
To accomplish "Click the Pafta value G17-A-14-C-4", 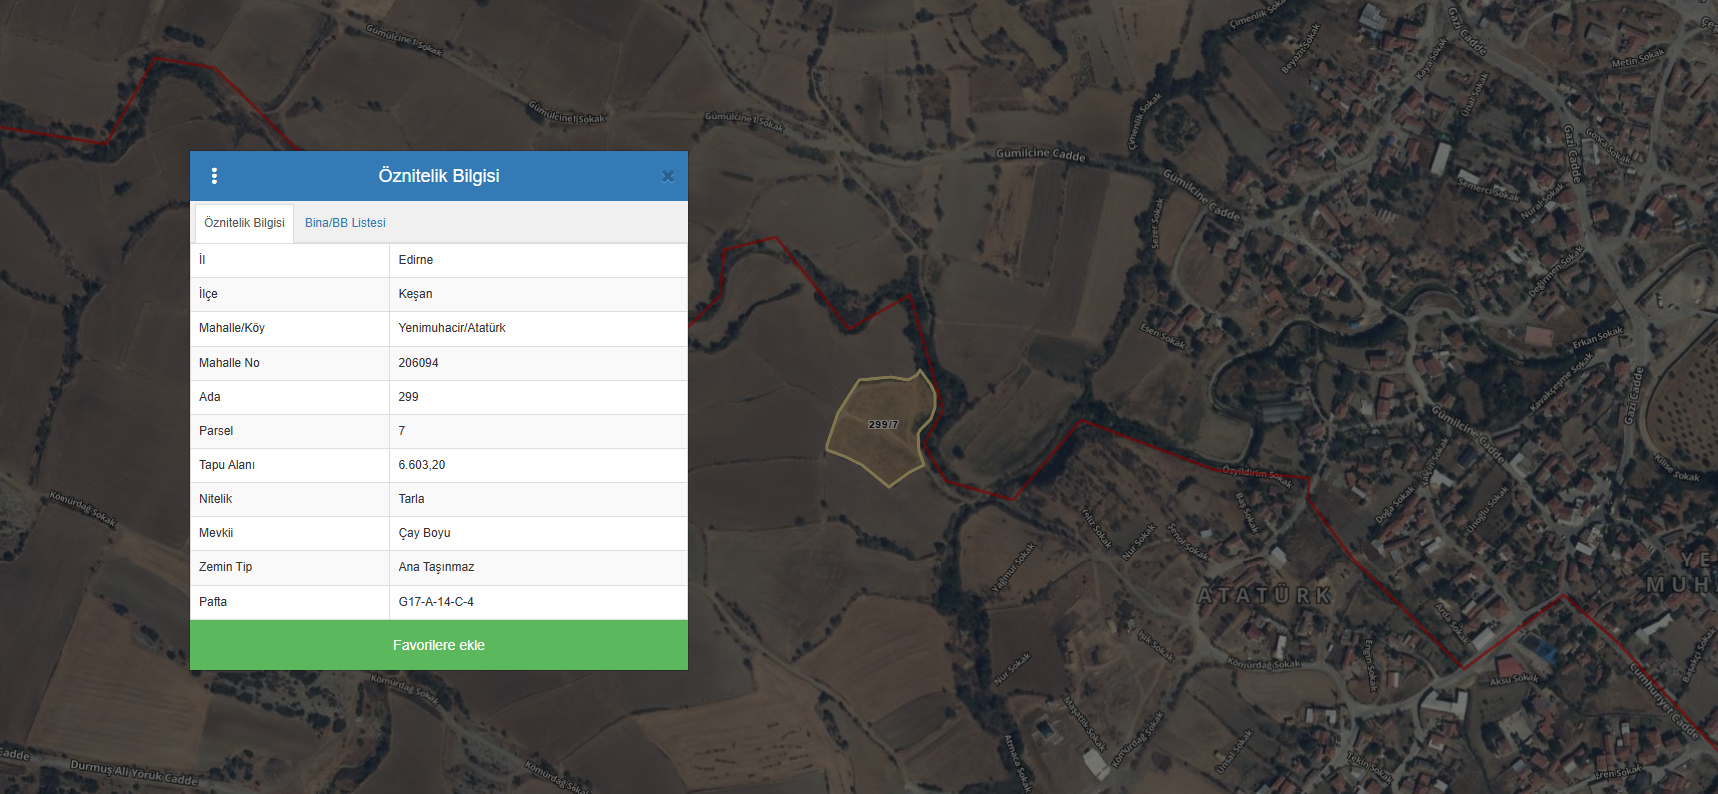I will 436,602.
